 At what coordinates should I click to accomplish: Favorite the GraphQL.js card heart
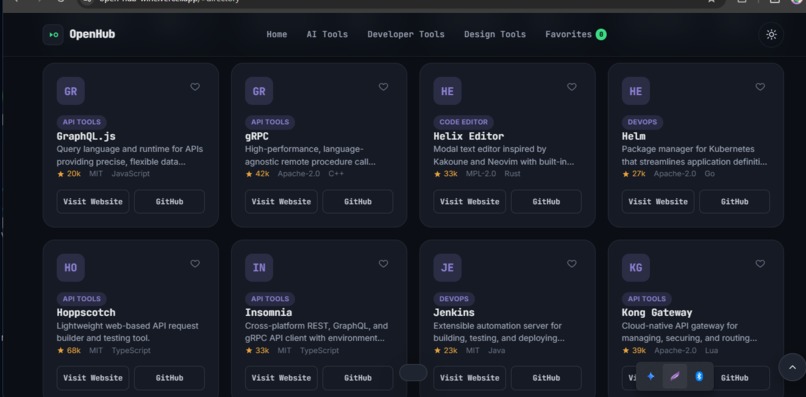click(195, 87)
